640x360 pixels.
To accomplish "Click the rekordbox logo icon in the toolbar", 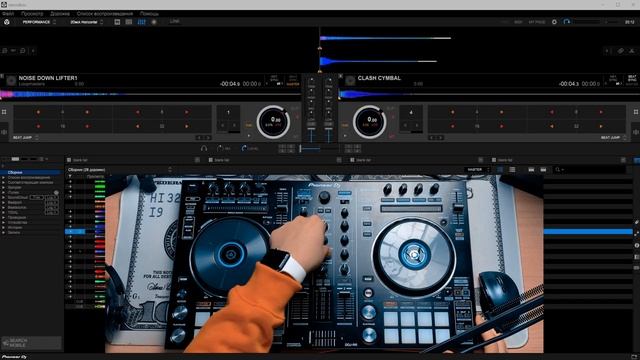I will click(7, 22).
